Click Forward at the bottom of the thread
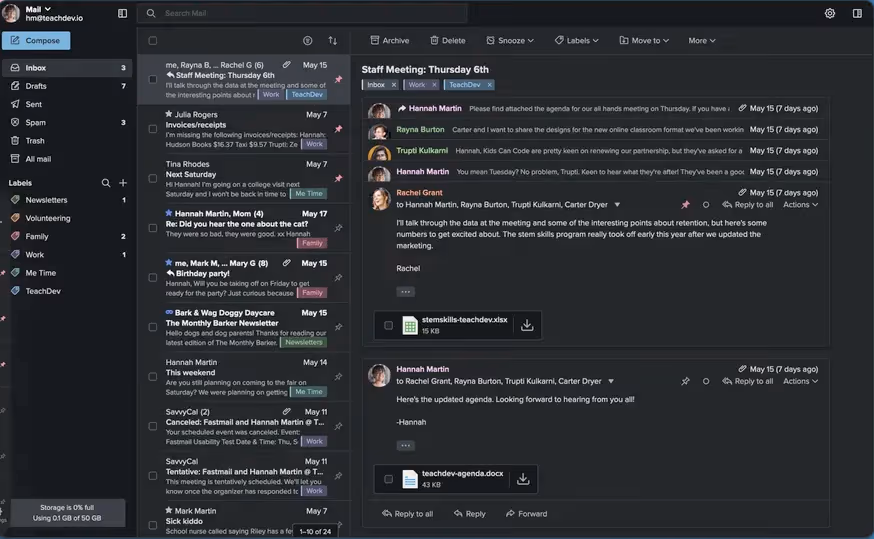The image size is (874, 539). point(526,514)
